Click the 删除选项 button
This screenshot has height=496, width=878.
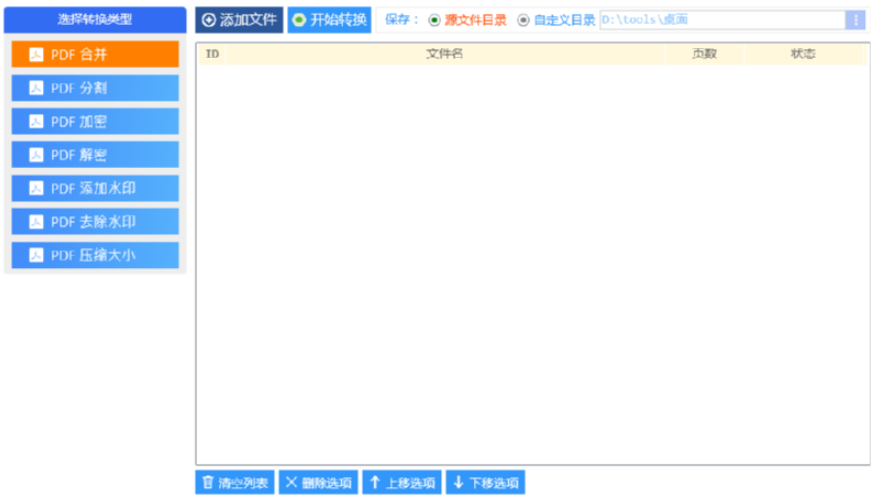(x=318, y=482)
